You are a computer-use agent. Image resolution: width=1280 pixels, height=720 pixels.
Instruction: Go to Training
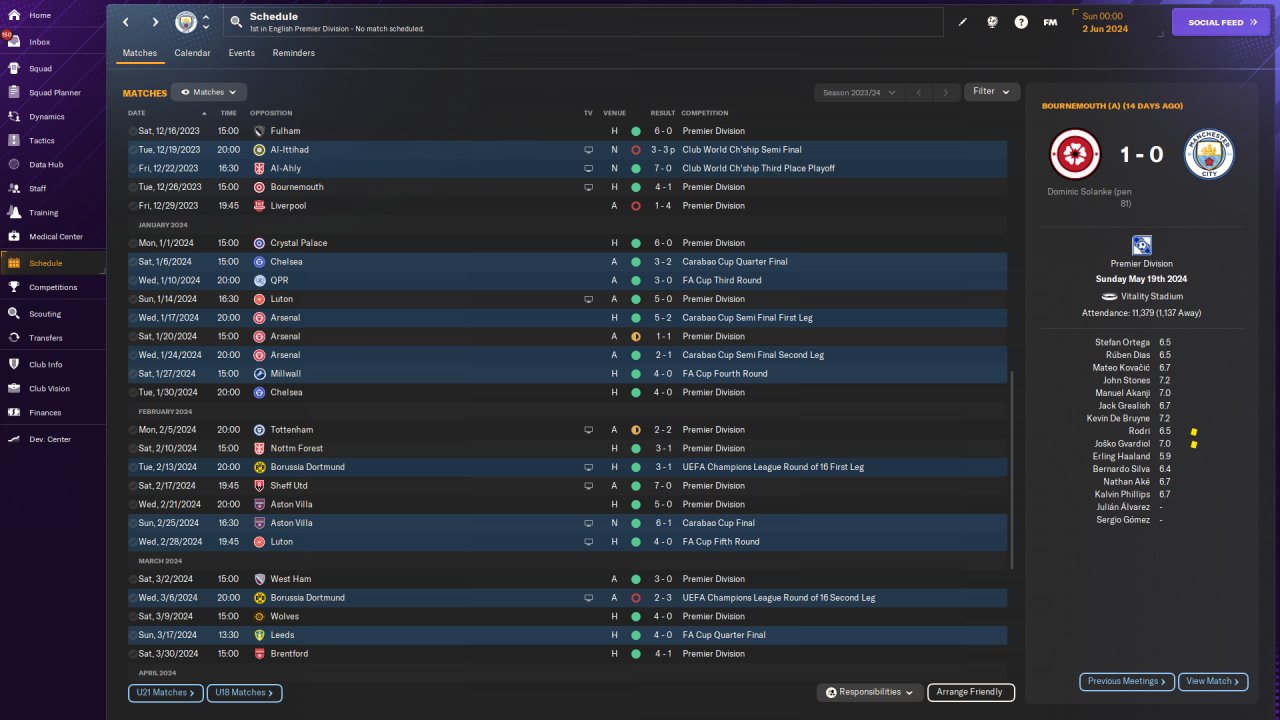point(44,213)
